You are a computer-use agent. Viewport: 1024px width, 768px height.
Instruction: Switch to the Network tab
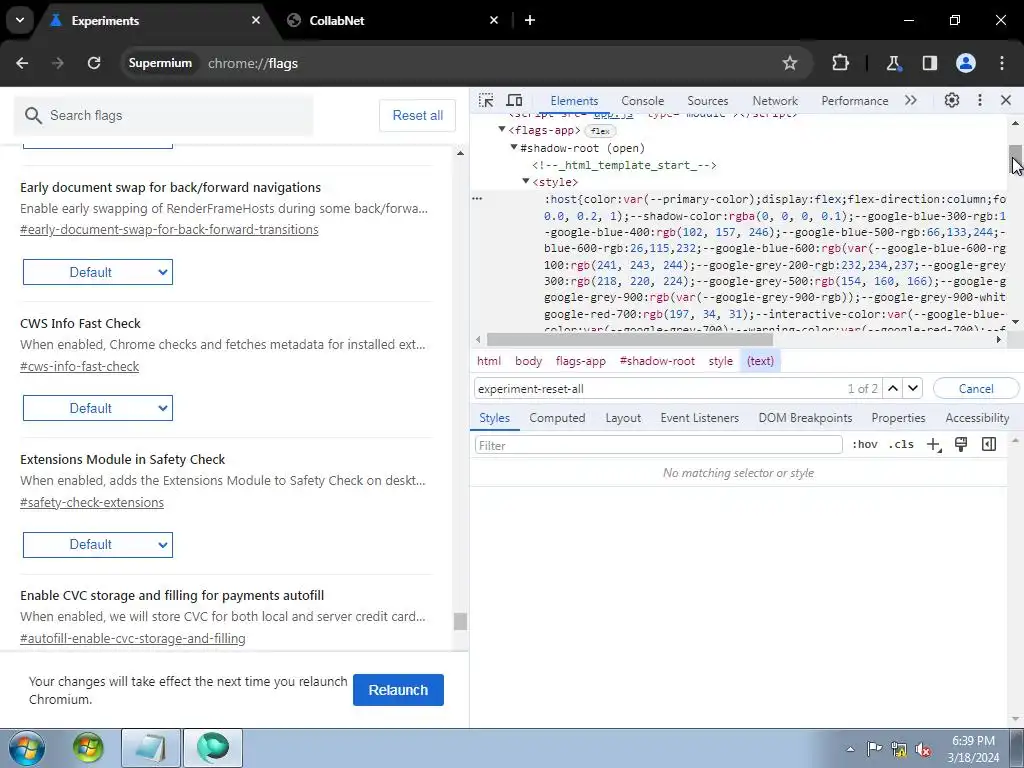click(775, 101)
